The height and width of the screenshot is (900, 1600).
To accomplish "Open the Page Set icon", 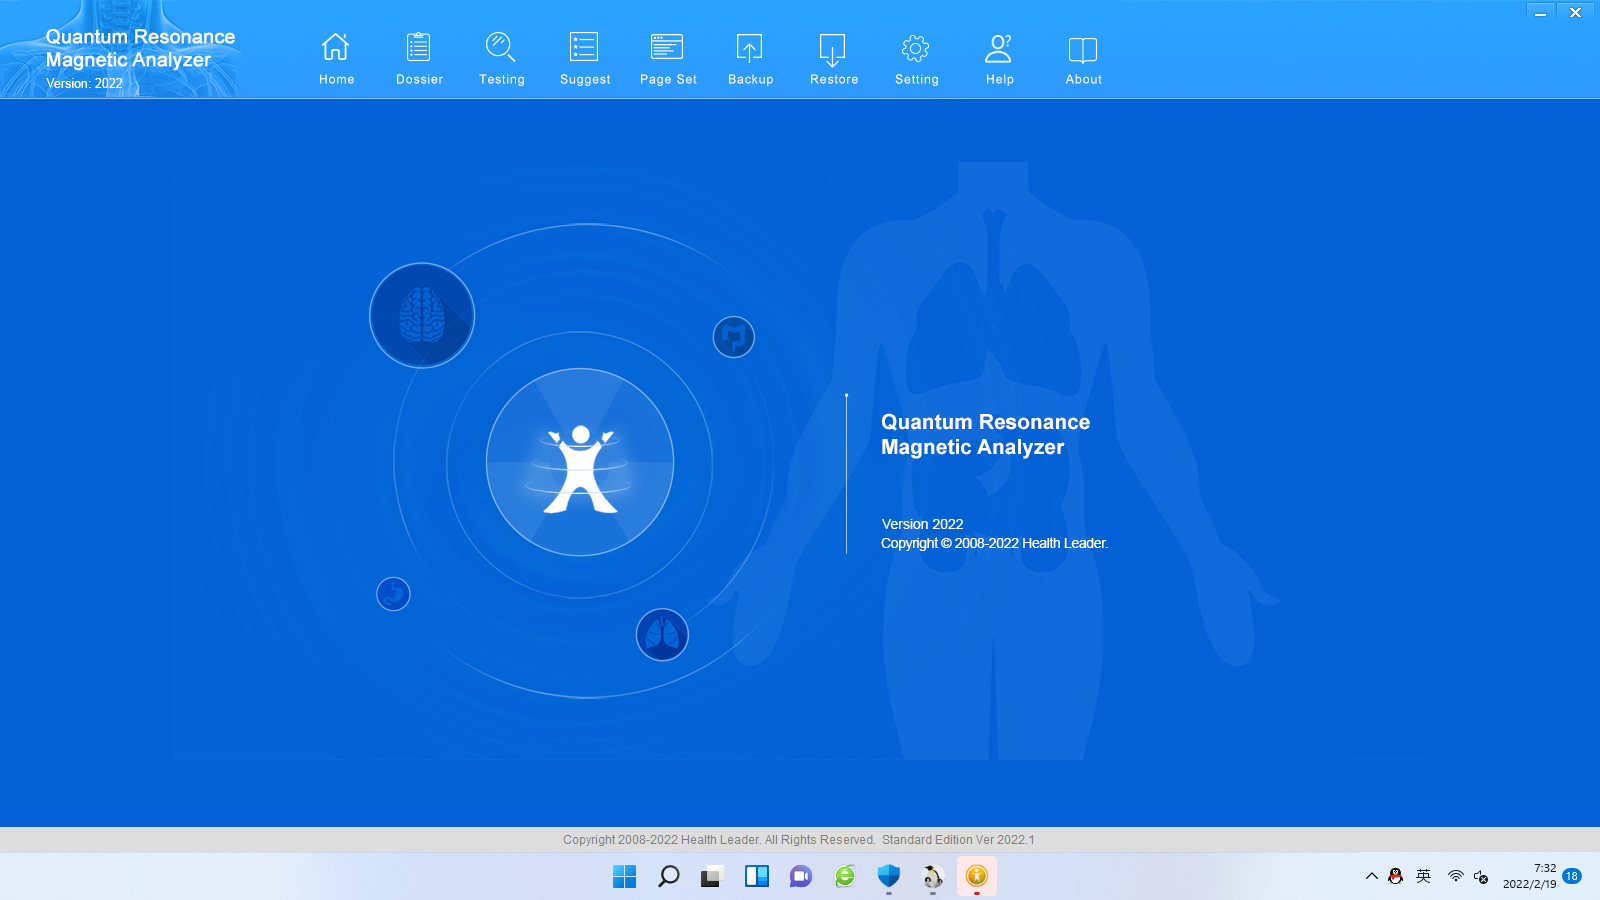I will coord(667,47).
